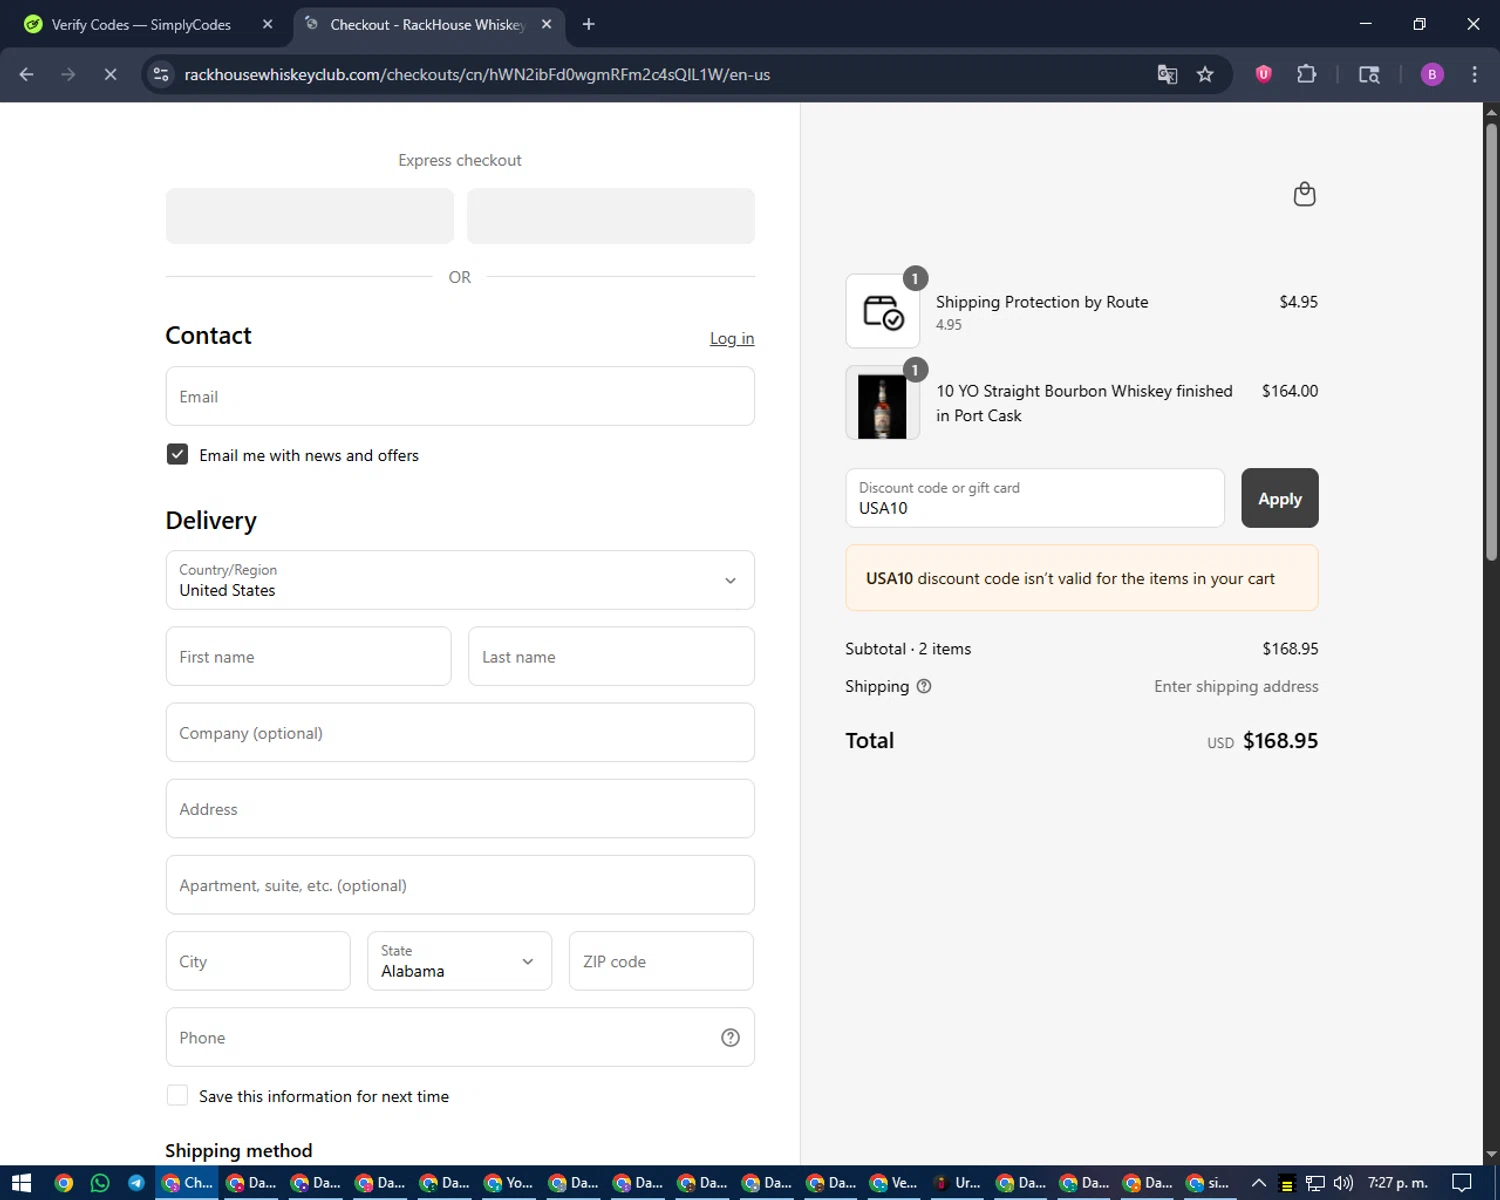Viewport: 1500px width, 1200px height.
Task: Click the Ch... active Chrome taskbar window
Action: click(187, 1183)
